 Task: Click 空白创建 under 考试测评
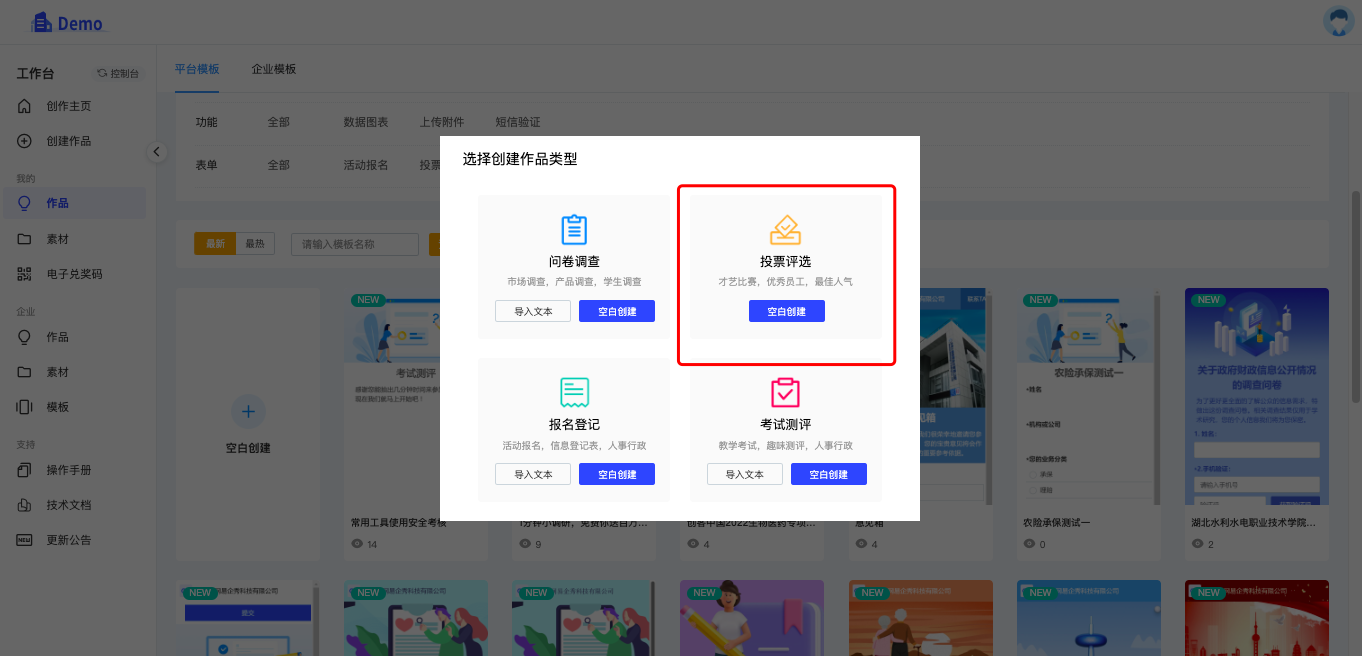[828, 474]
